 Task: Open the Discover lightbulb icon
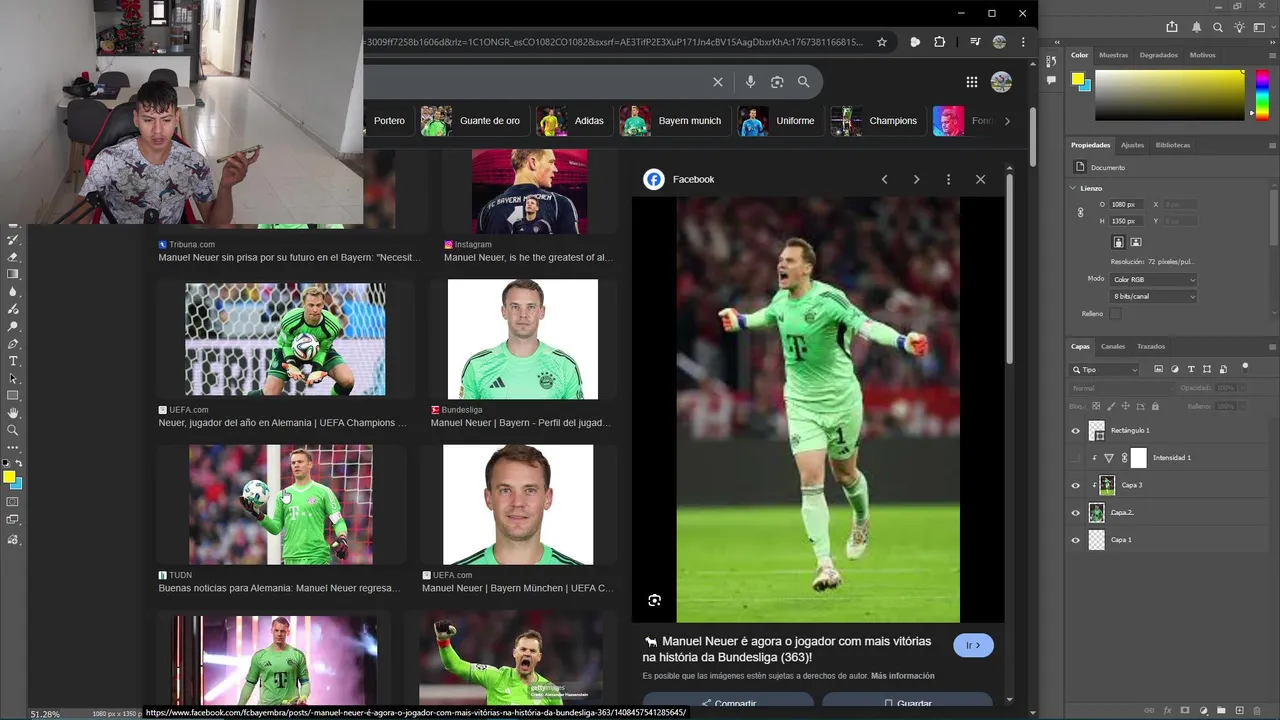pos(1240,27)
